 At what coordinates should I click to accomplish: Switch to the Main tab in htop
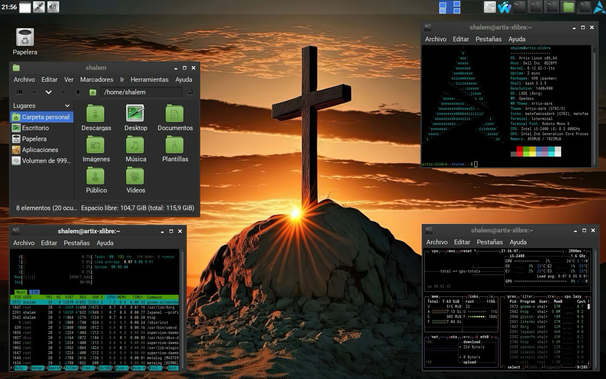(x=21, y=292)
